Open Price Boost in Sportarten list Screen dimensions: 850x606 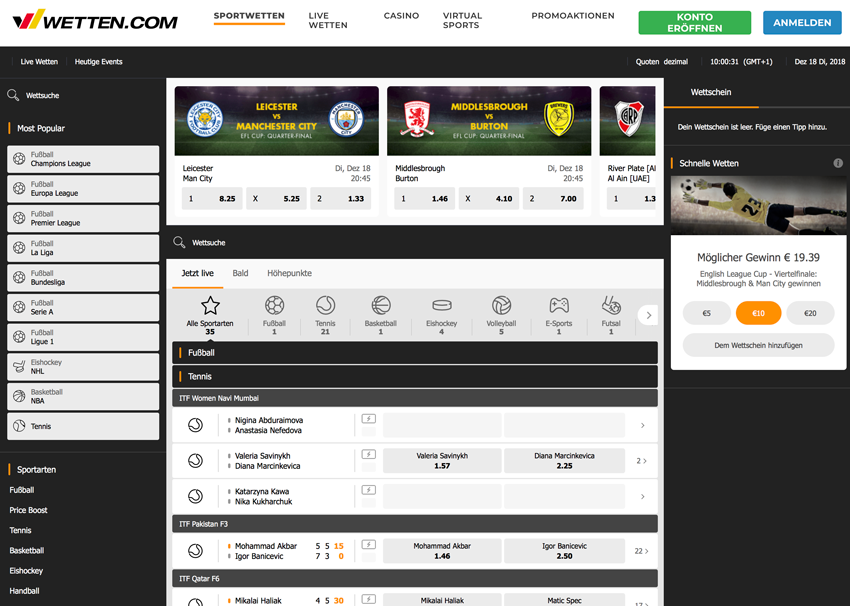pos(28,510)
